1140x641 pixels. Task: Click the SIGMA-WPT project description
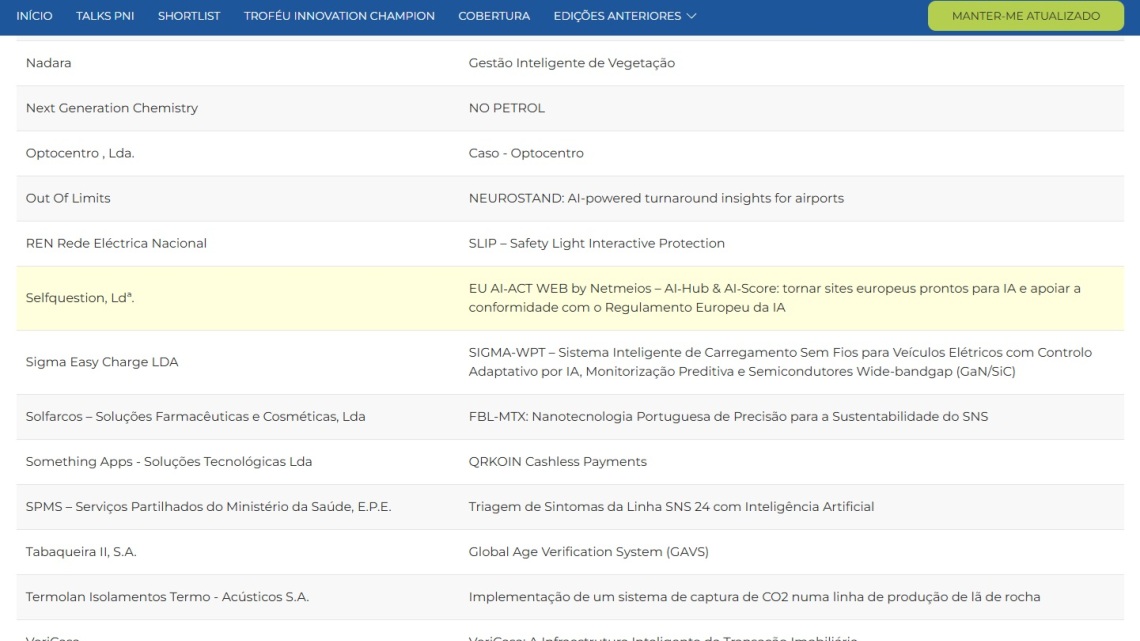point(780,362)
